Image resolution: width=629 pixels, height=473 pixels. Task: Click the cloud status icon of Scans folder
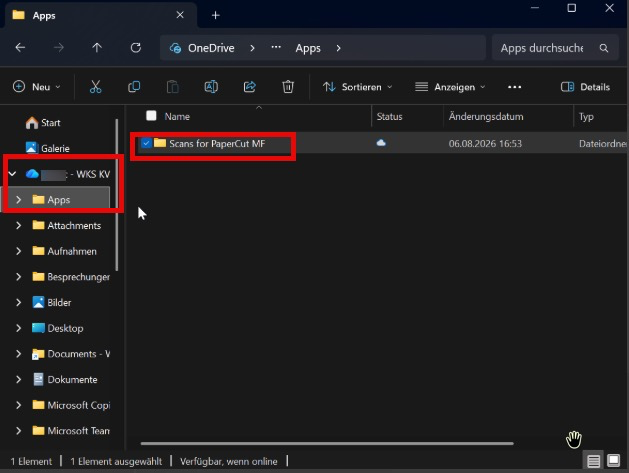[x=381, y=143]
